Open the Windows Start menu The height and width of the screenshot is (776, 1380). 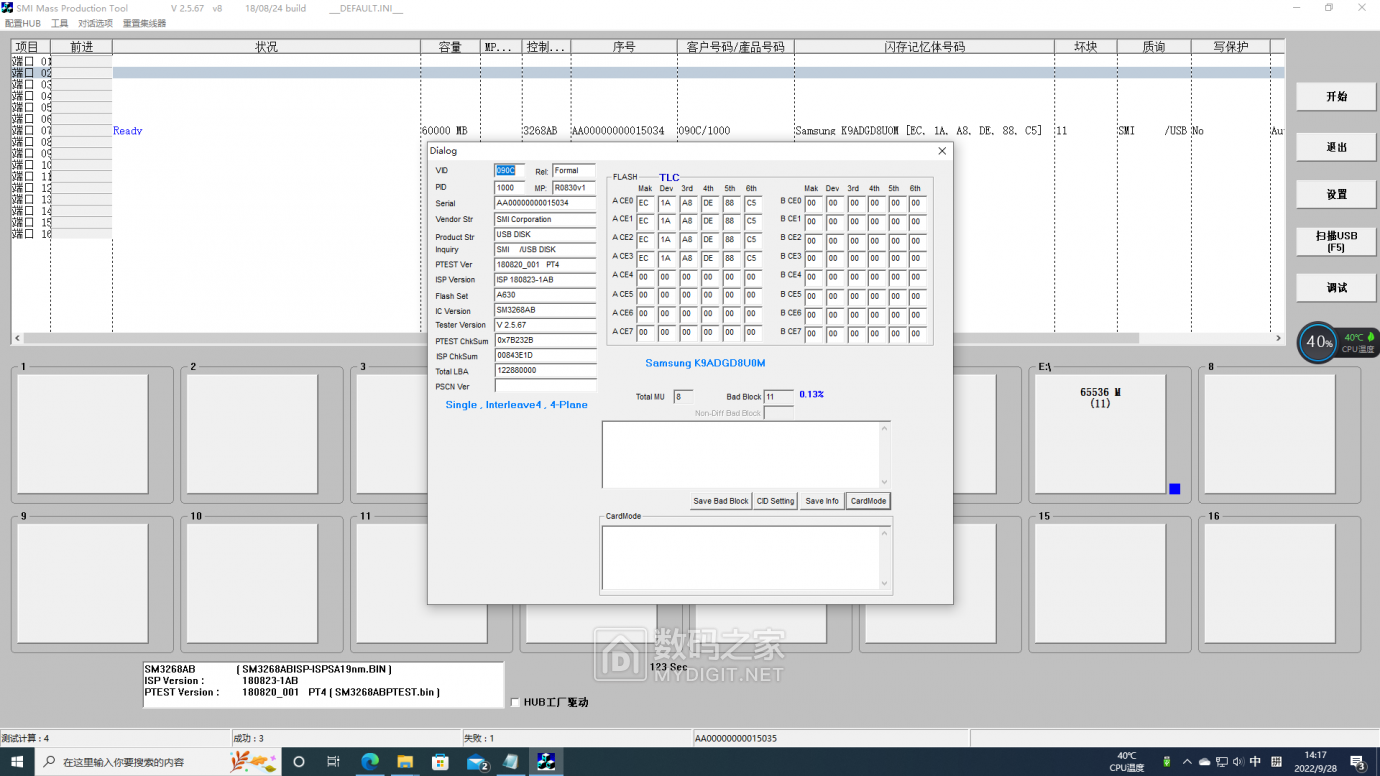pyautogui.click(x=18, y=762)
